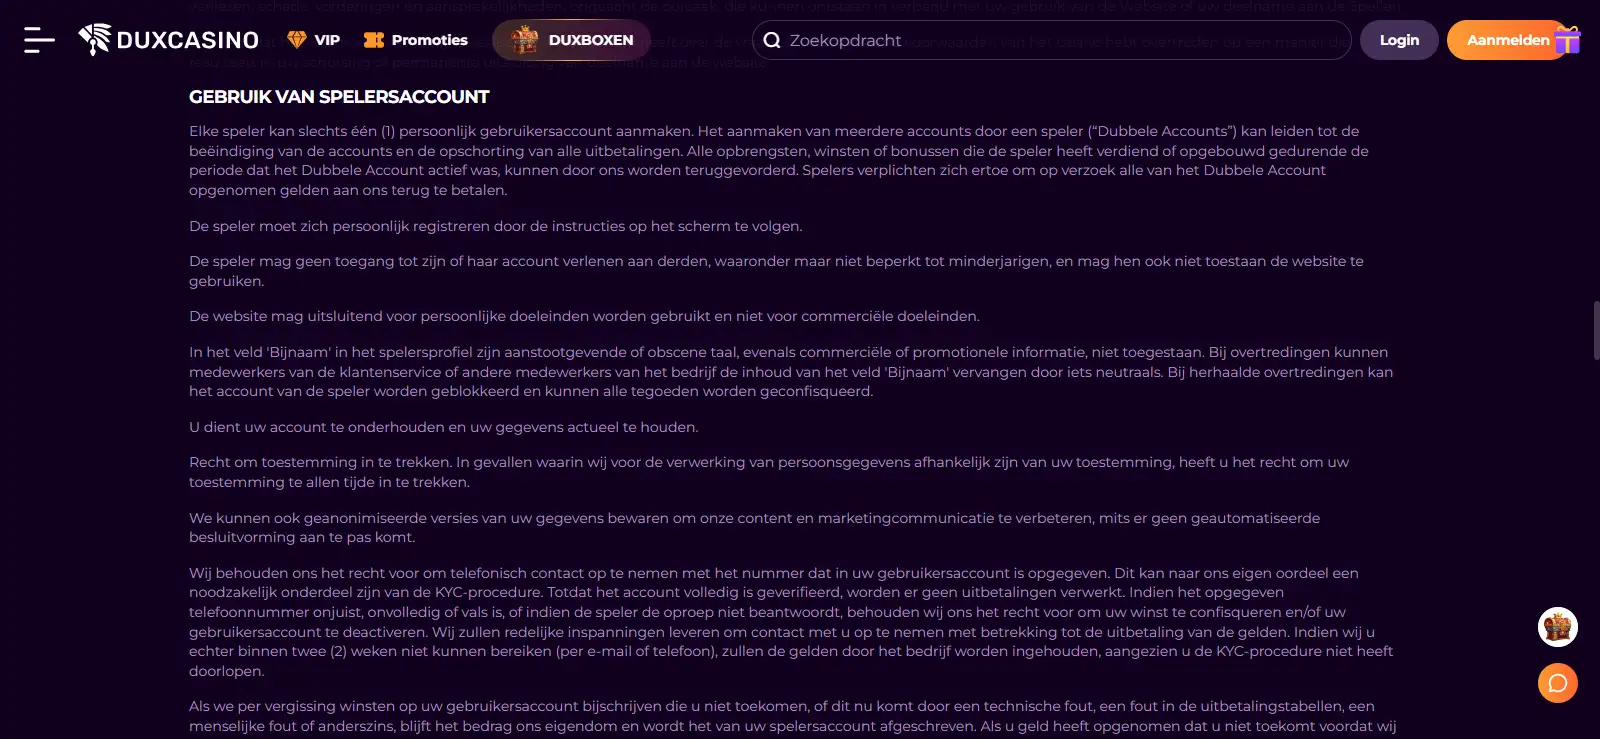This screenshot has height=739, width=1600.
Task: Click the paragraph starting "De speler mag geen toegang"
Action: (776, 271)
